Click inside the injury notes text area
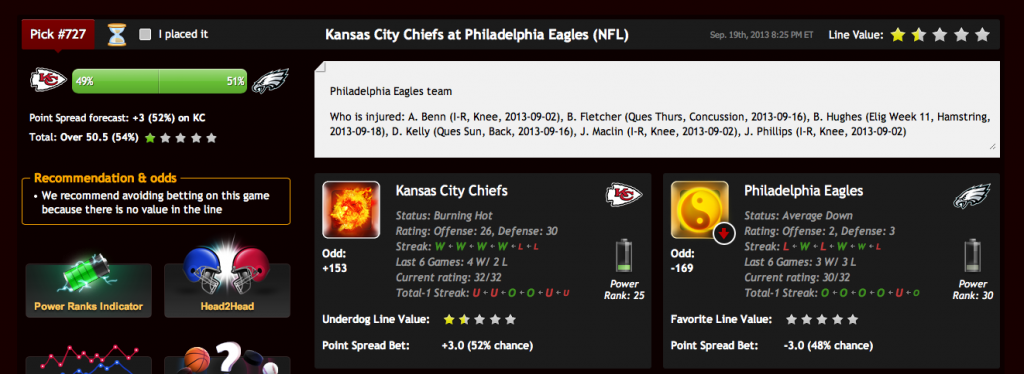The height and width of the screenshot is (374, 1024). click(x=657, y=110)
